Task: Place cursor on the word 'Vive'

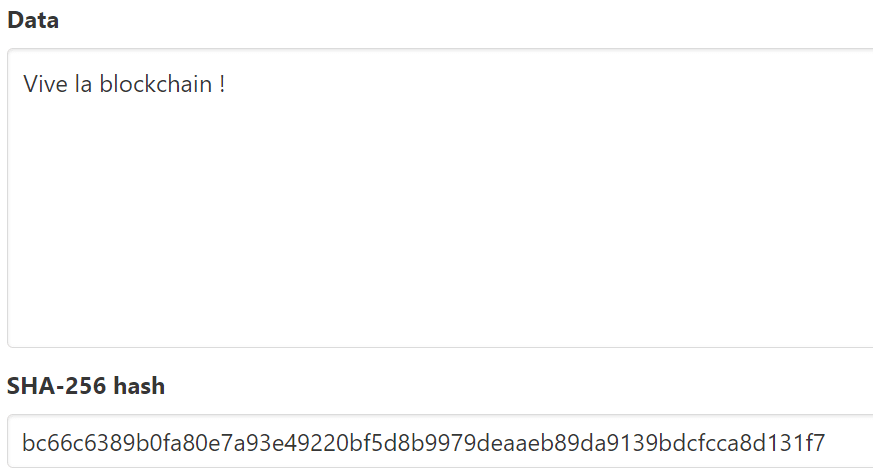Action: 45,84
